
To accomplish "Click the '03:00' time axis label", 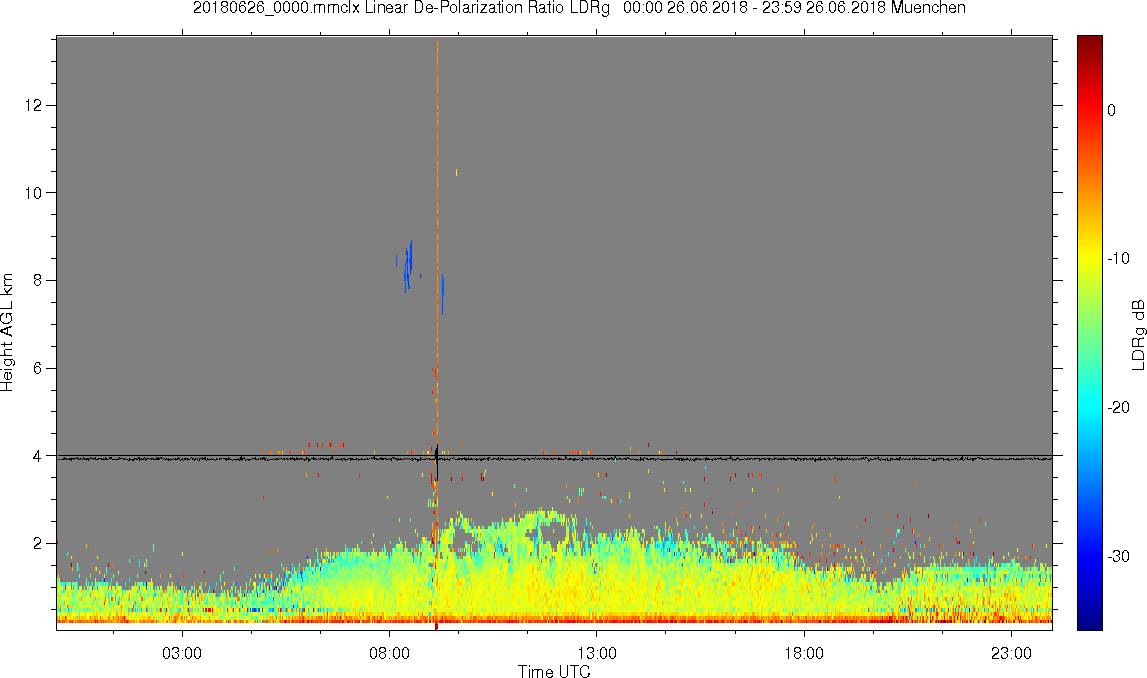I will [181, 653].
